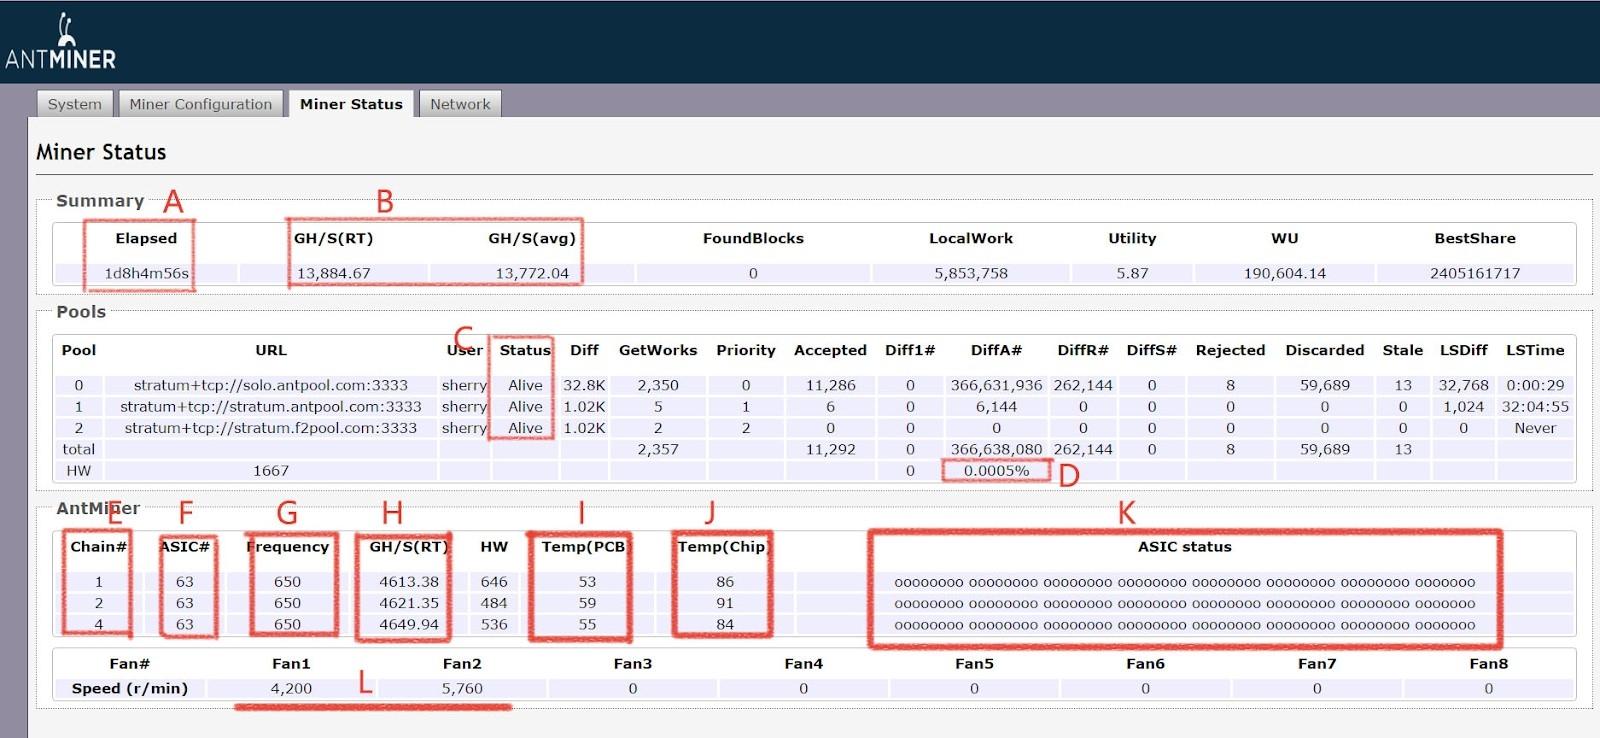The width and height of the screenshot is (1600, 738).
Task: Click the Frequency column header
Action: point(288,547)
